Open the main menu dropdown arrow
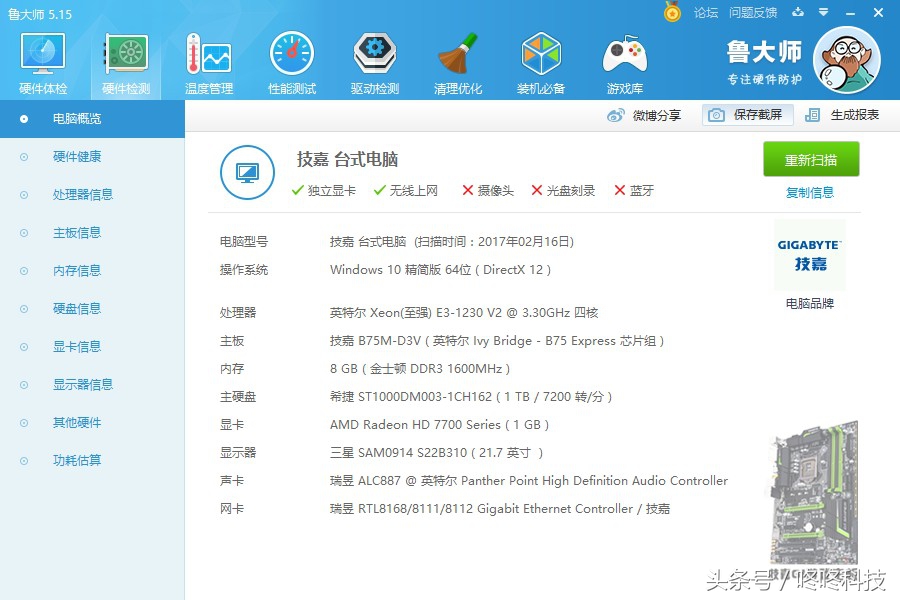900x600 pixels. pos(823,13)
